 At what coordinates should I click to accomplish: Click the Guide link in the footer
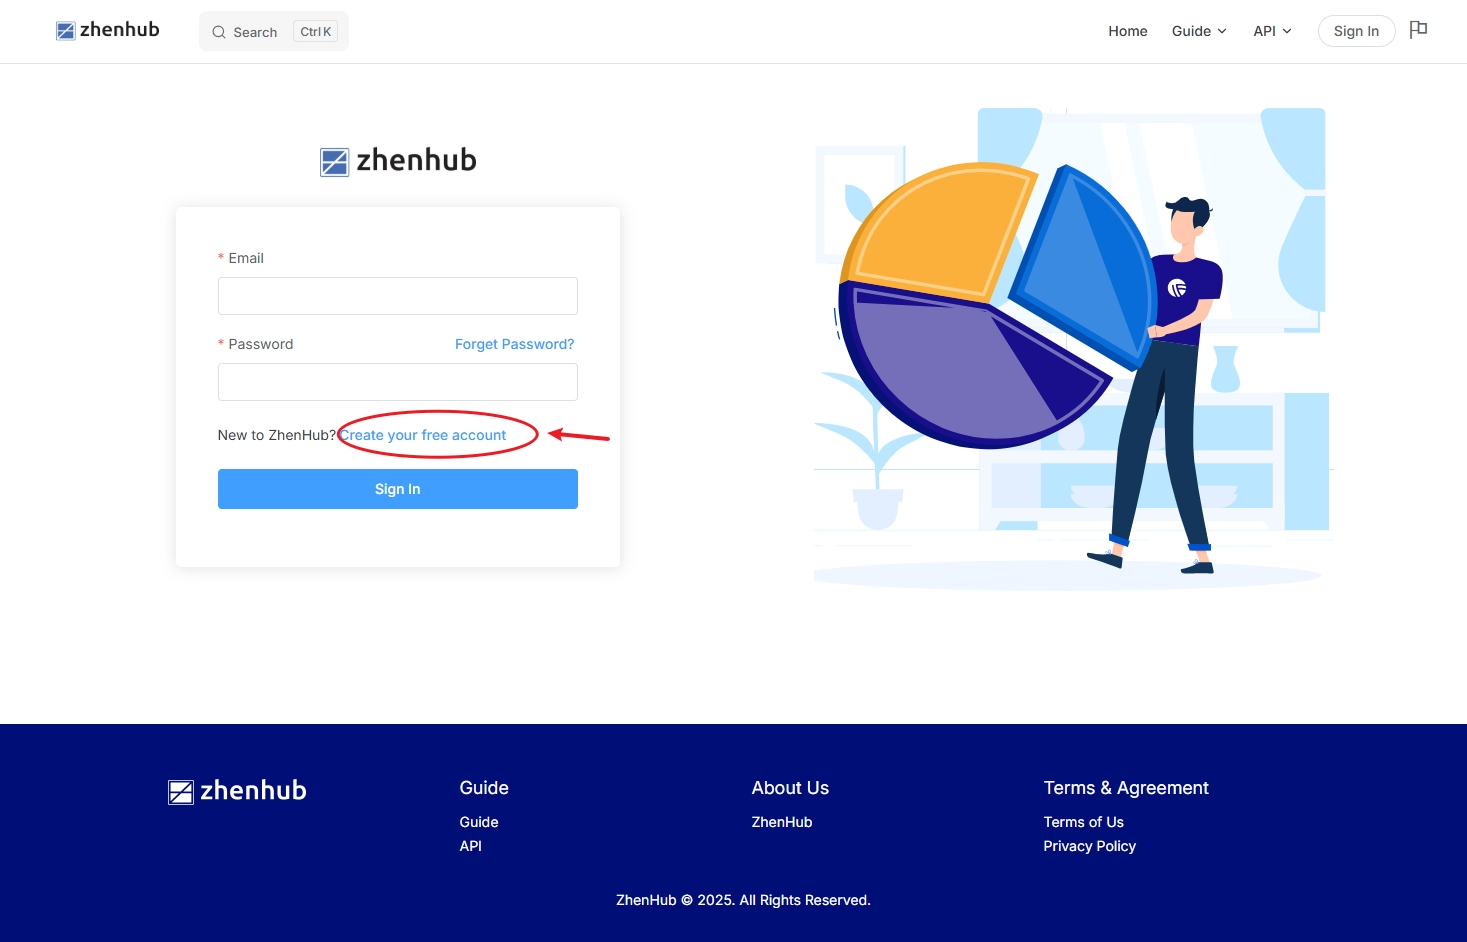(479, 821)
